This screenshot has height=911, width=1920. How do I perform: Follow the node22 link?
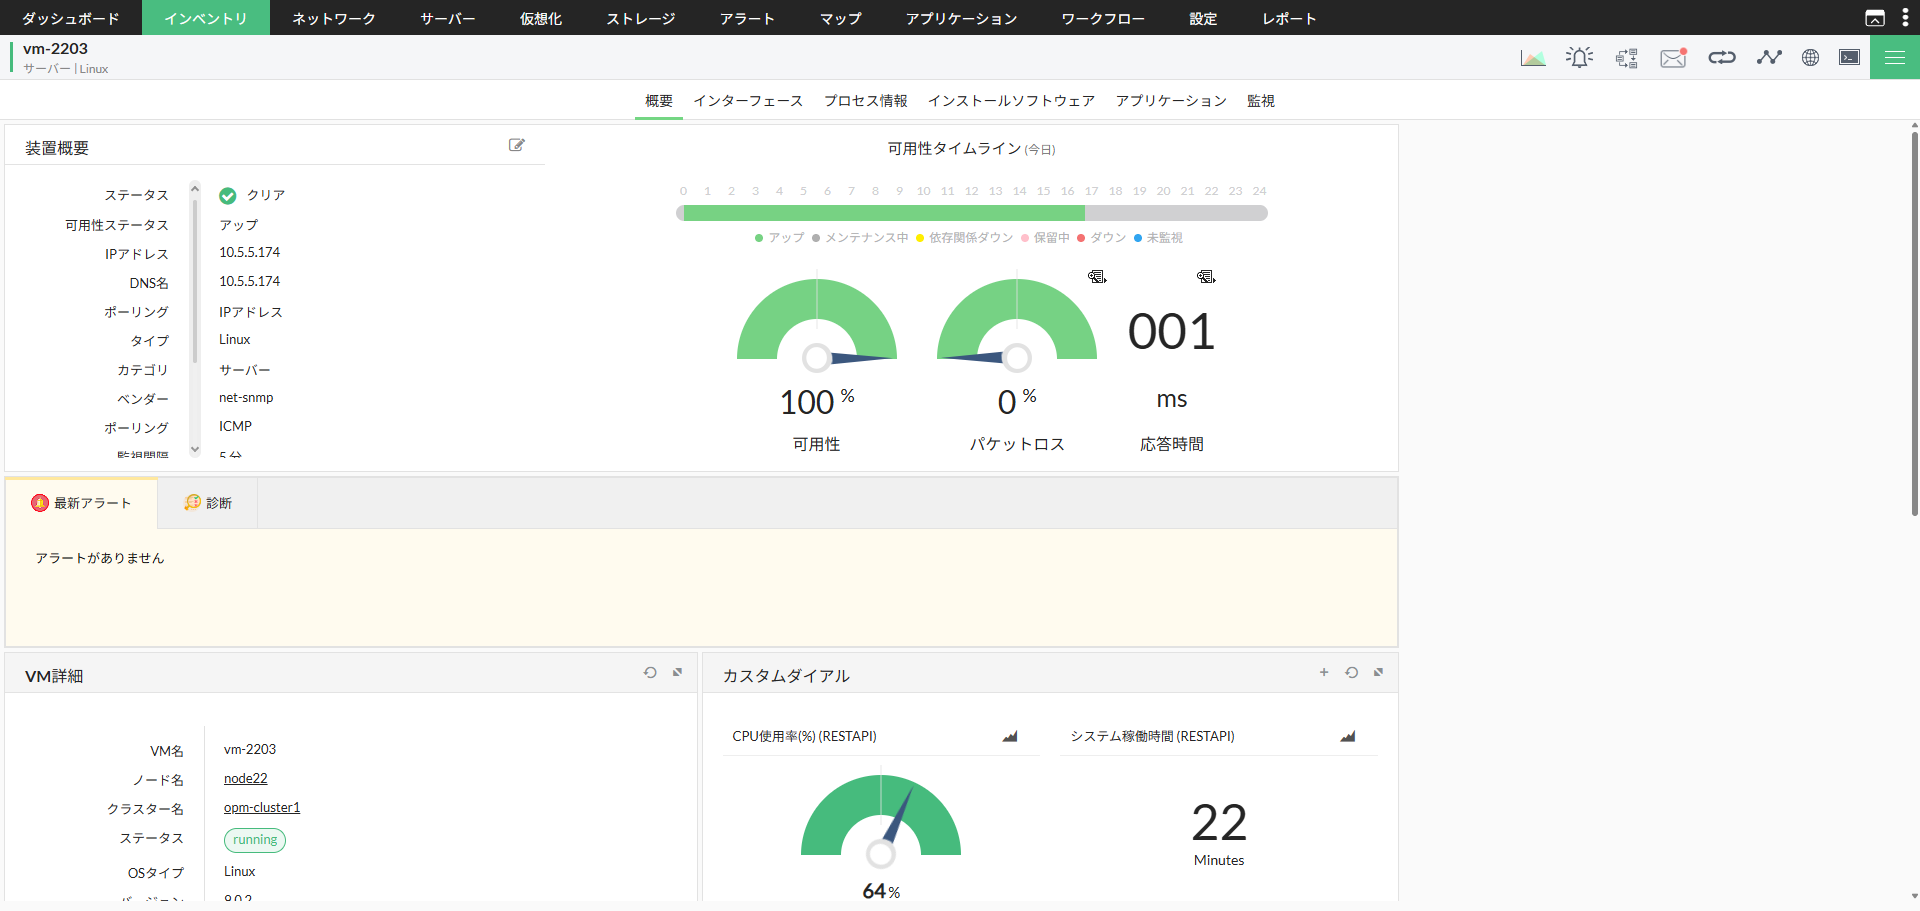click(x=246, y=779)
